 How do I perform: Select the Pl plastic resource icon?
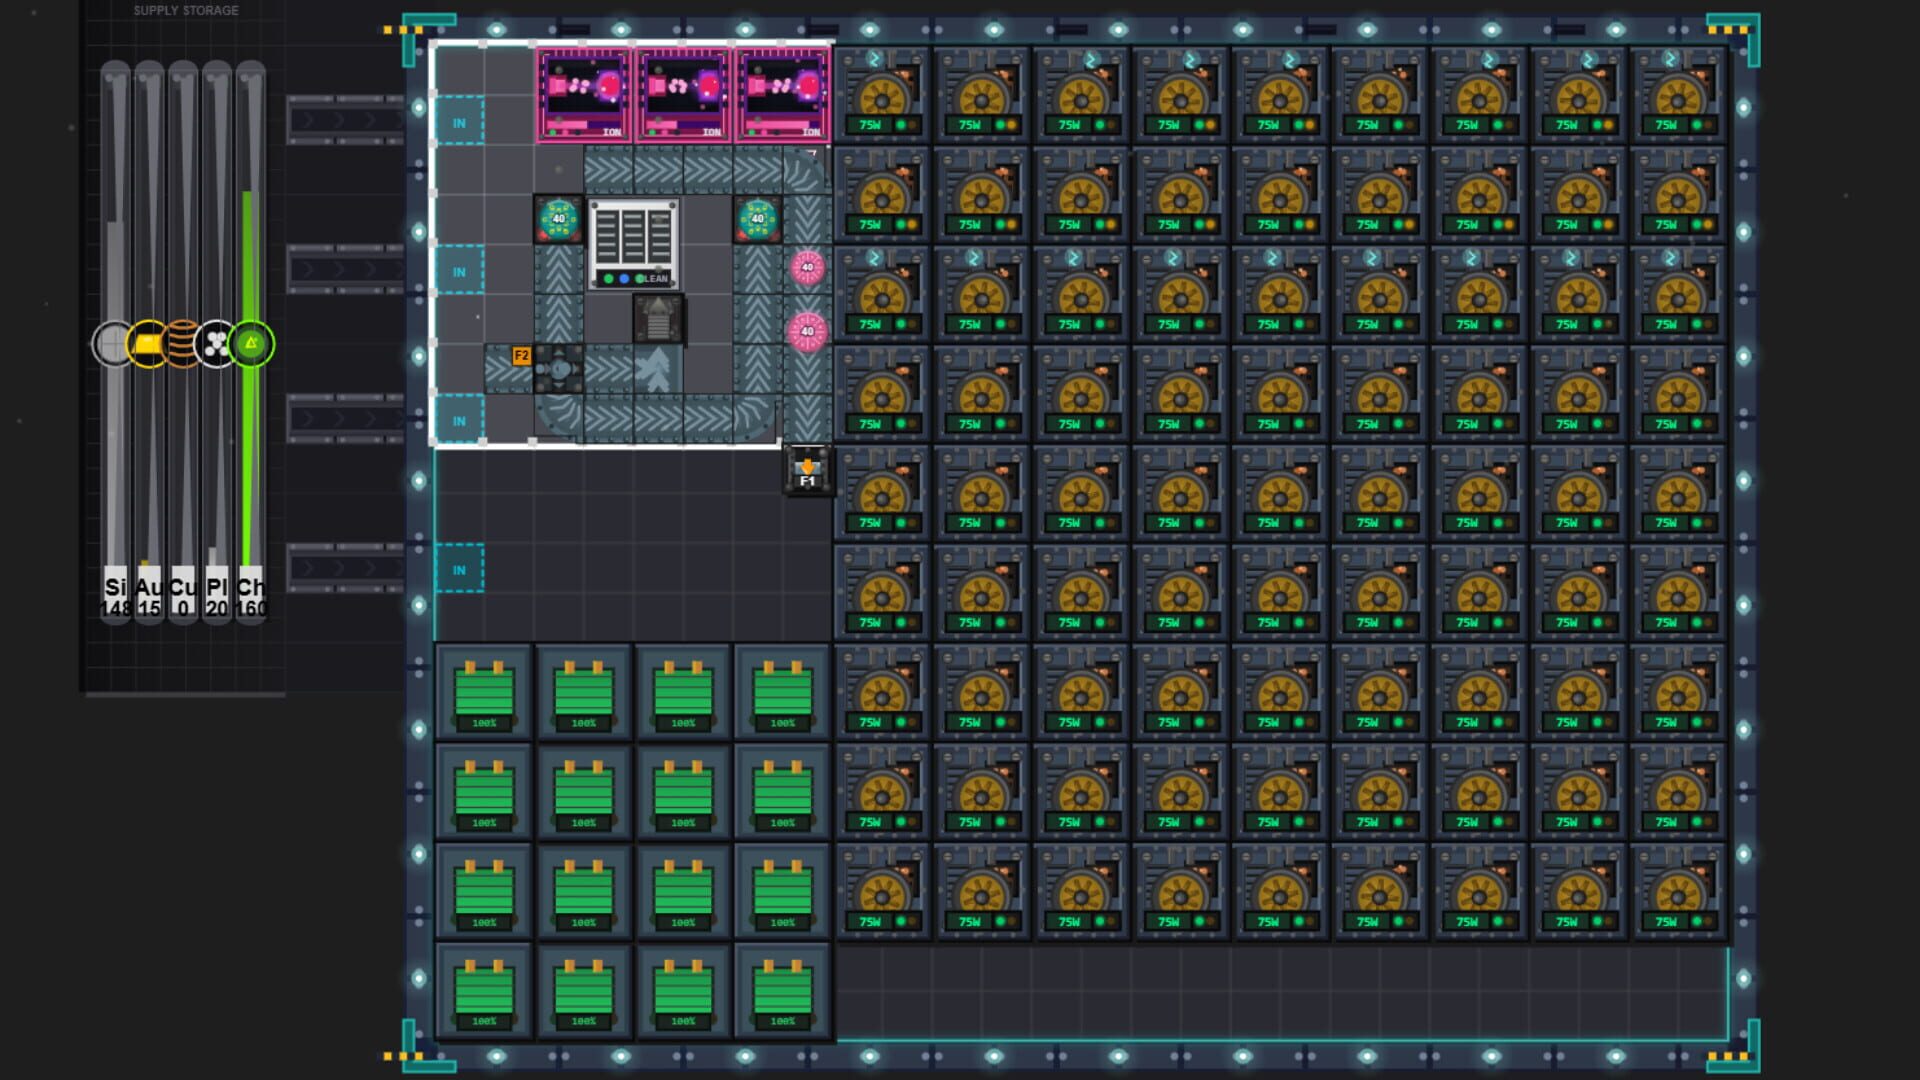tap(218, 343)
